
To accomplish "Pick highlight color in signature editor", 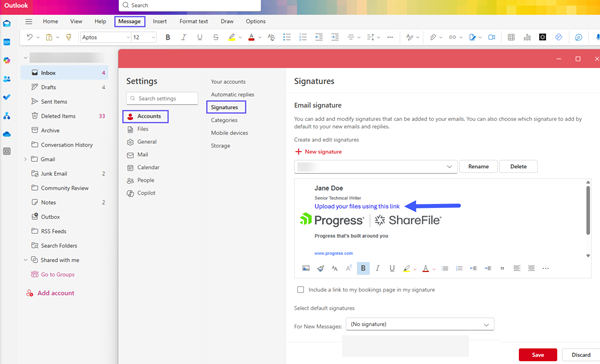I will point(406,268).
